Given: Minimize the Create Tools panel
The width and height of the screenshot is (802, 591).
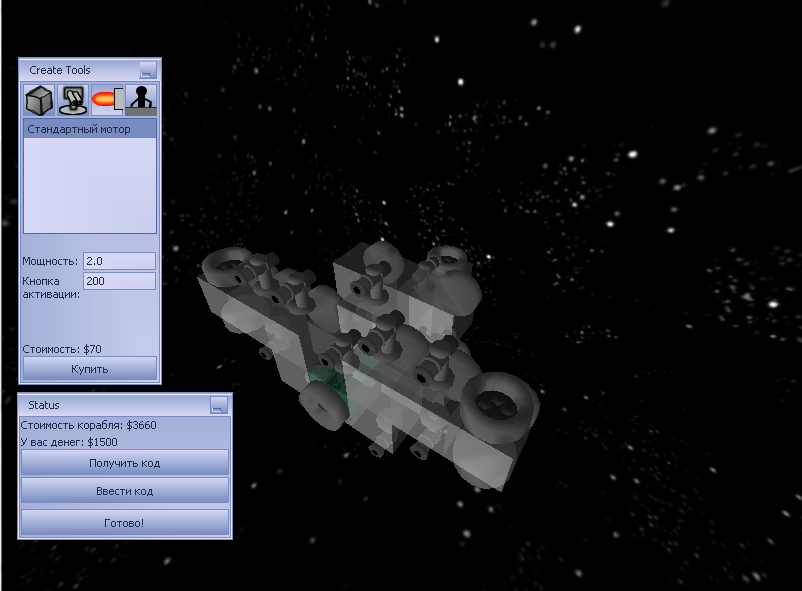Looking at the screenshot, I should coord(148,70).
